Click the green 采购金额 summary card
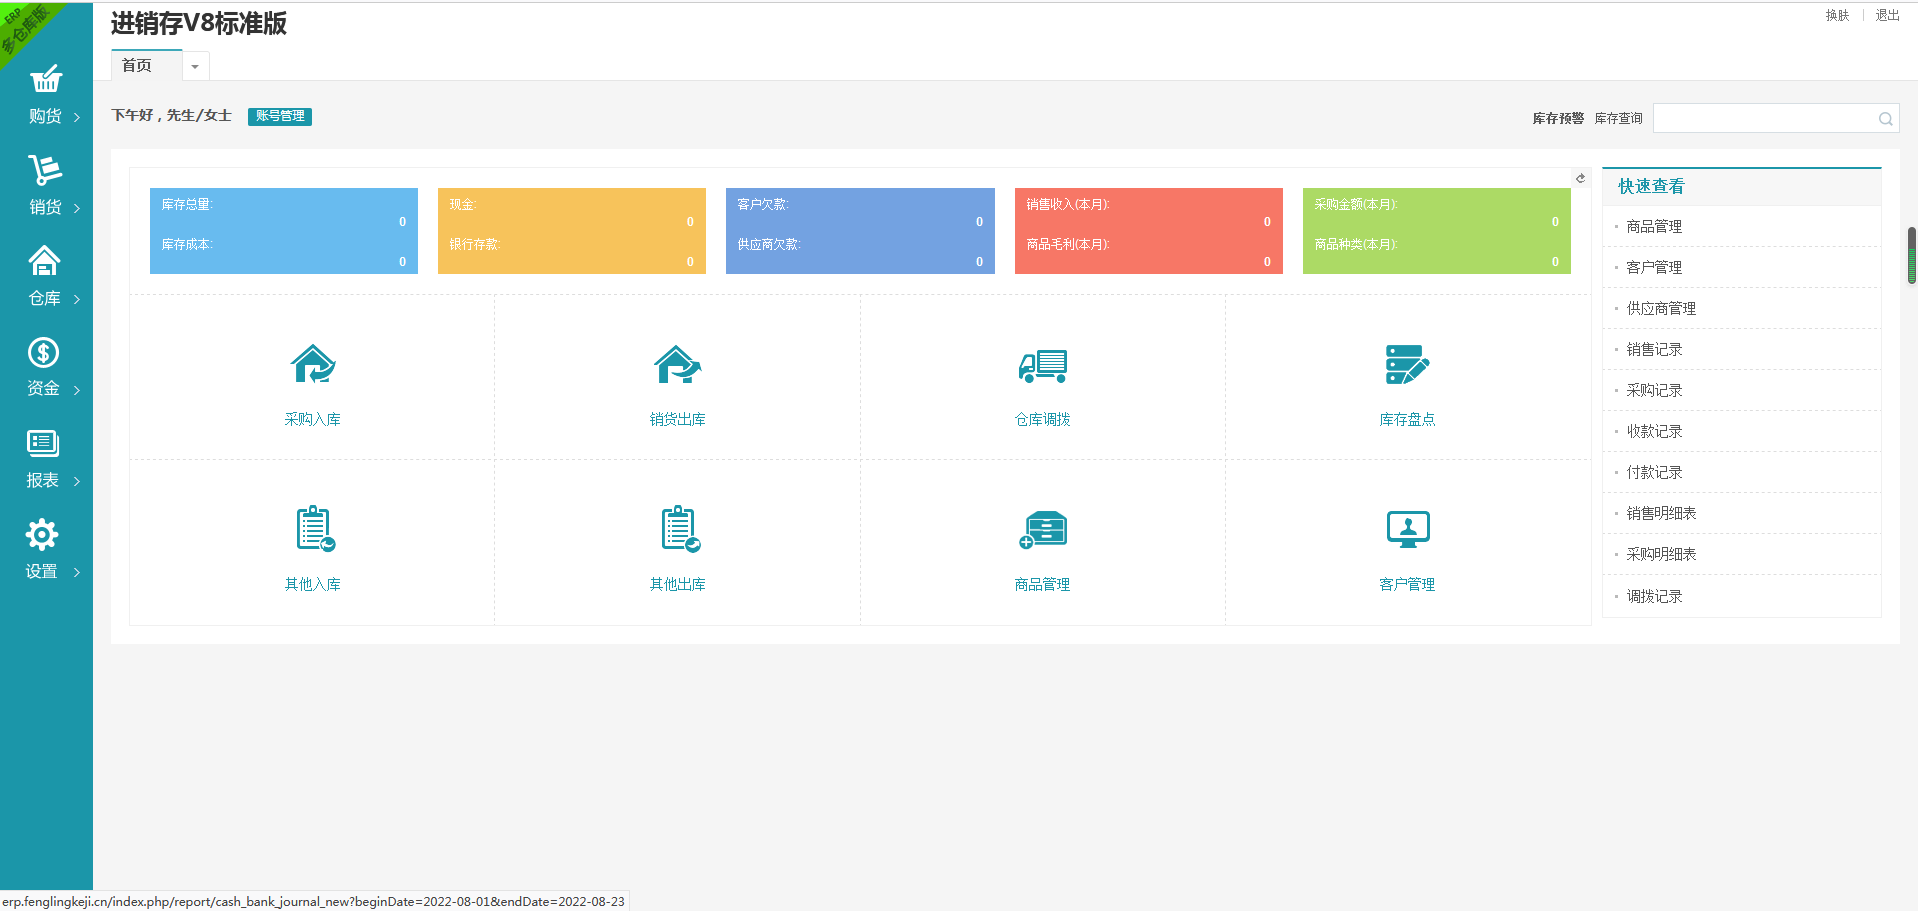The width and height of the screenshot is (1918, 911). pos(1436,231)
